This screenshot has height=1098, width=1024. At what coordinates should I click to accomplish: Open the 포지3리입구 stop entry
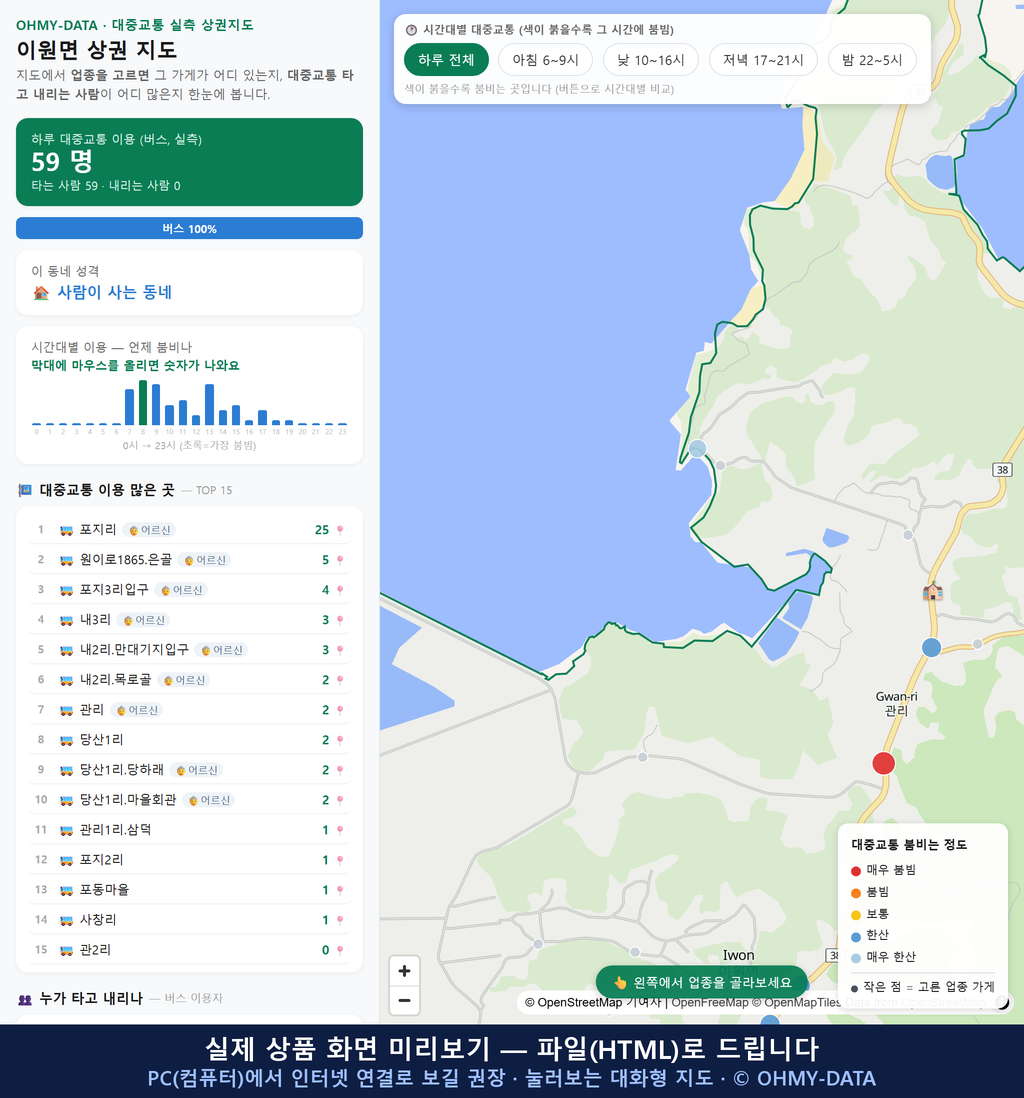pos(189,590)
